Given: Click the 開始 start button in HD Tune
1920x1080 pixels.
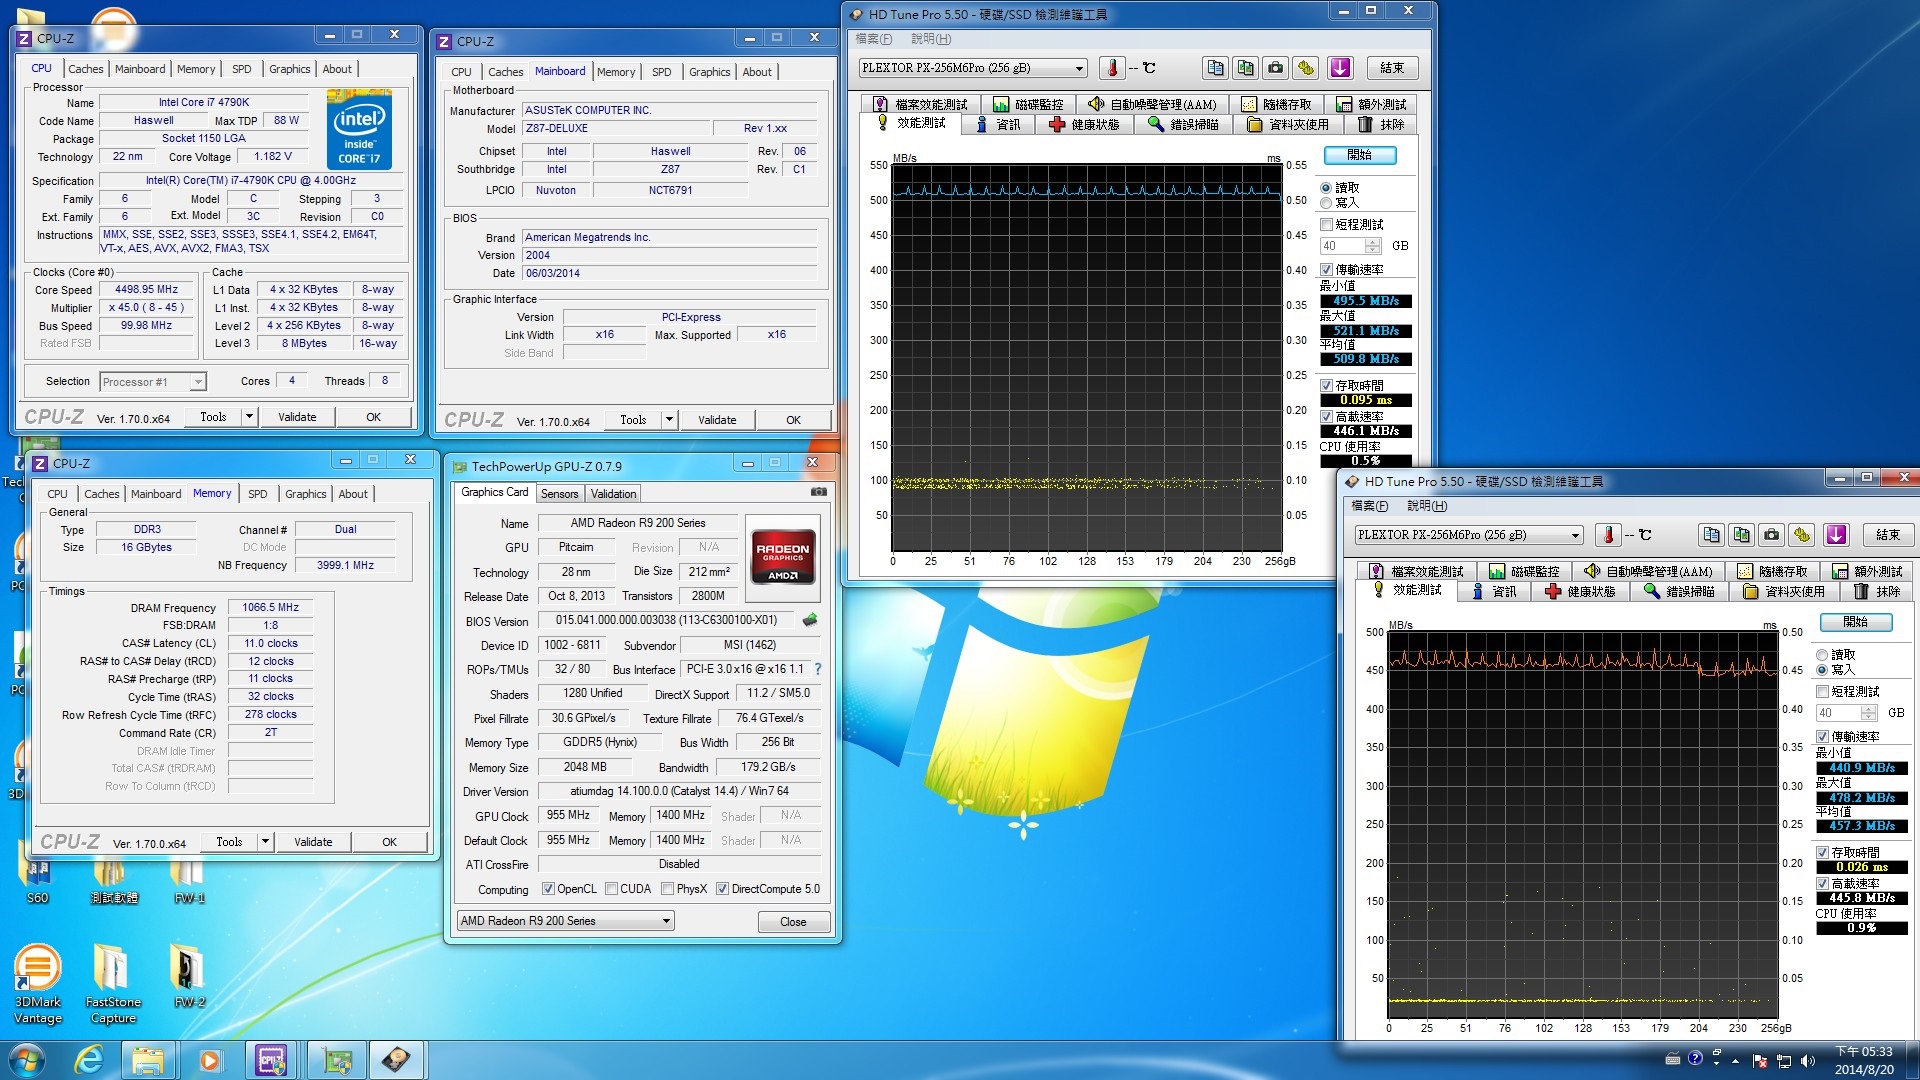Looking at the screenshot, I should click(x=1360, y=155).
